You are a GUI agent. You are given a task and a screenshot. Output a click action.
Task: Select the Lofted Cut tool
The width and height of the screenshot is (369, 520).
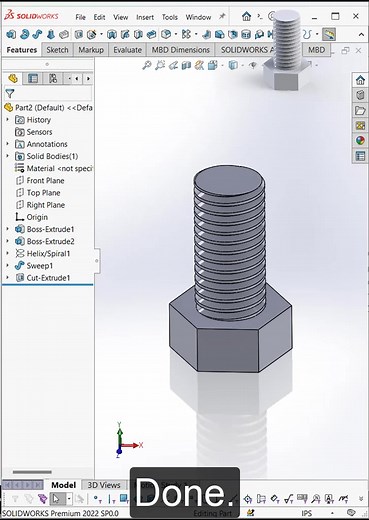coord(138,34)
